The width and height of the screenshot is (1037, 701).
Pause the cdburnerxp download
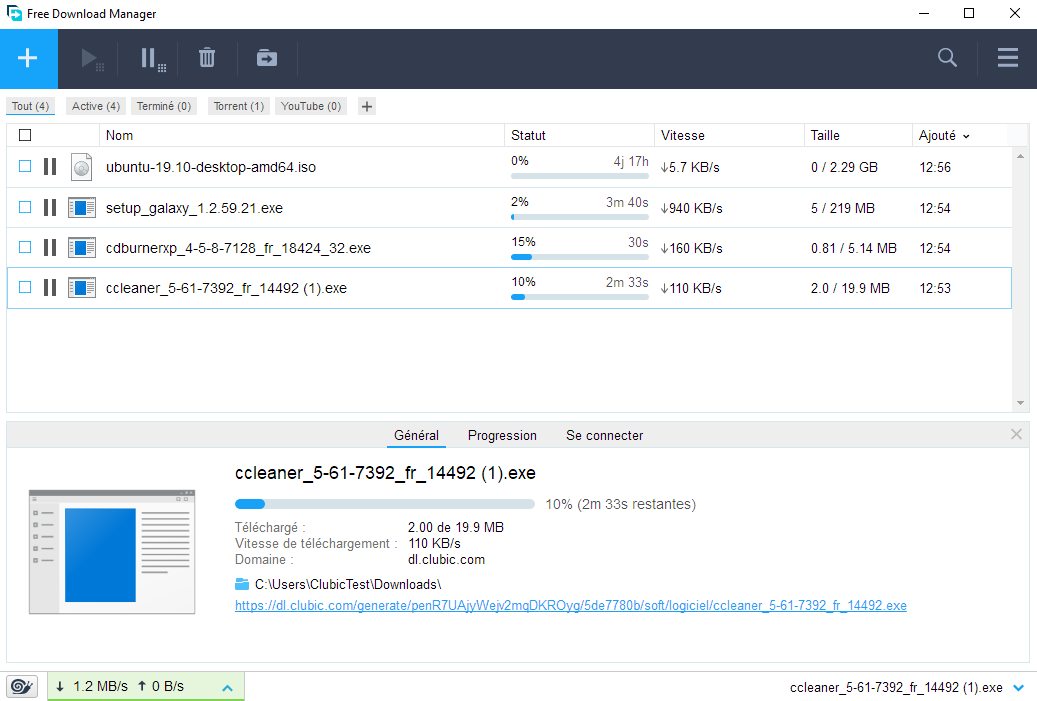point(50,247)
